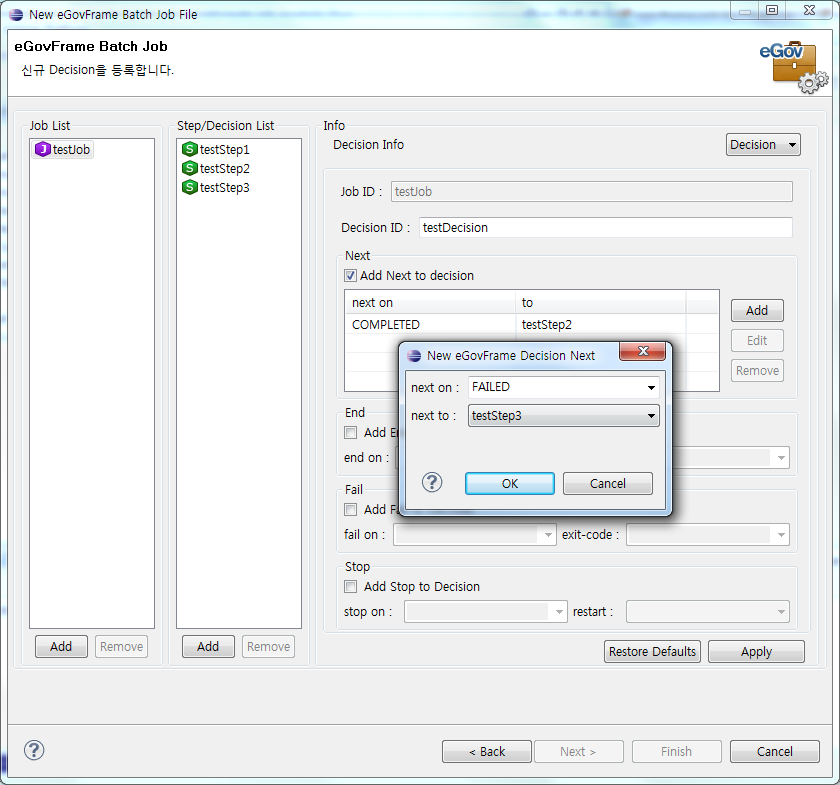Select testStep3 text in Step list
The height and width of the screenshot is (785, 840).
(224, 188)
